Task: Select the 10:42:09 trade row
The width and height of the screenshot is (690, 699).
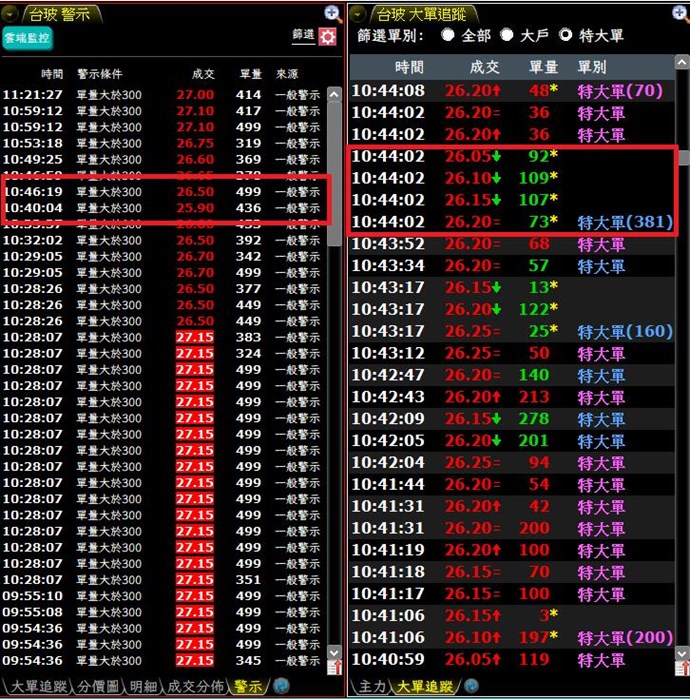Action: [512, 419]
